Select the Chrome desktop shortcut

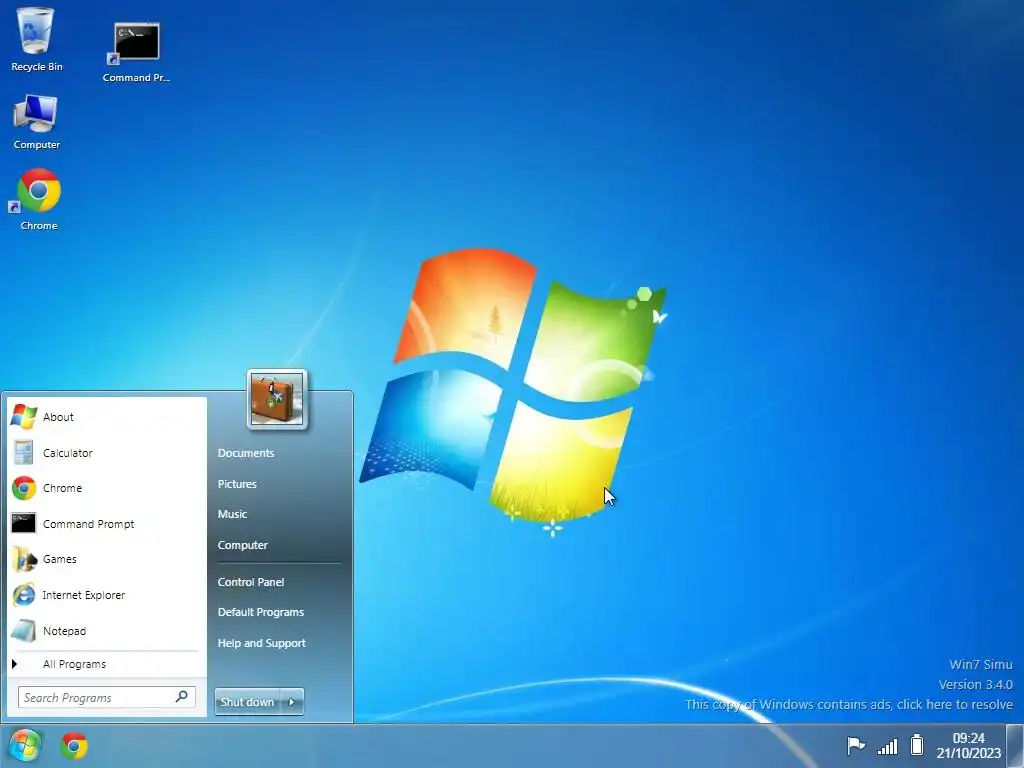pyautogui.click(x=39, y=199)
